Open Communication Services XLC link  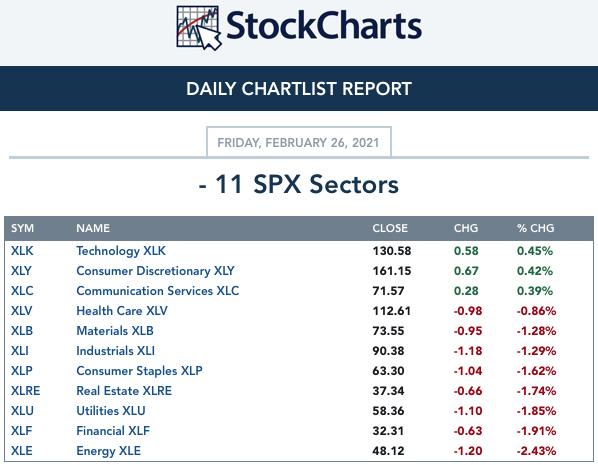[158, 291]
